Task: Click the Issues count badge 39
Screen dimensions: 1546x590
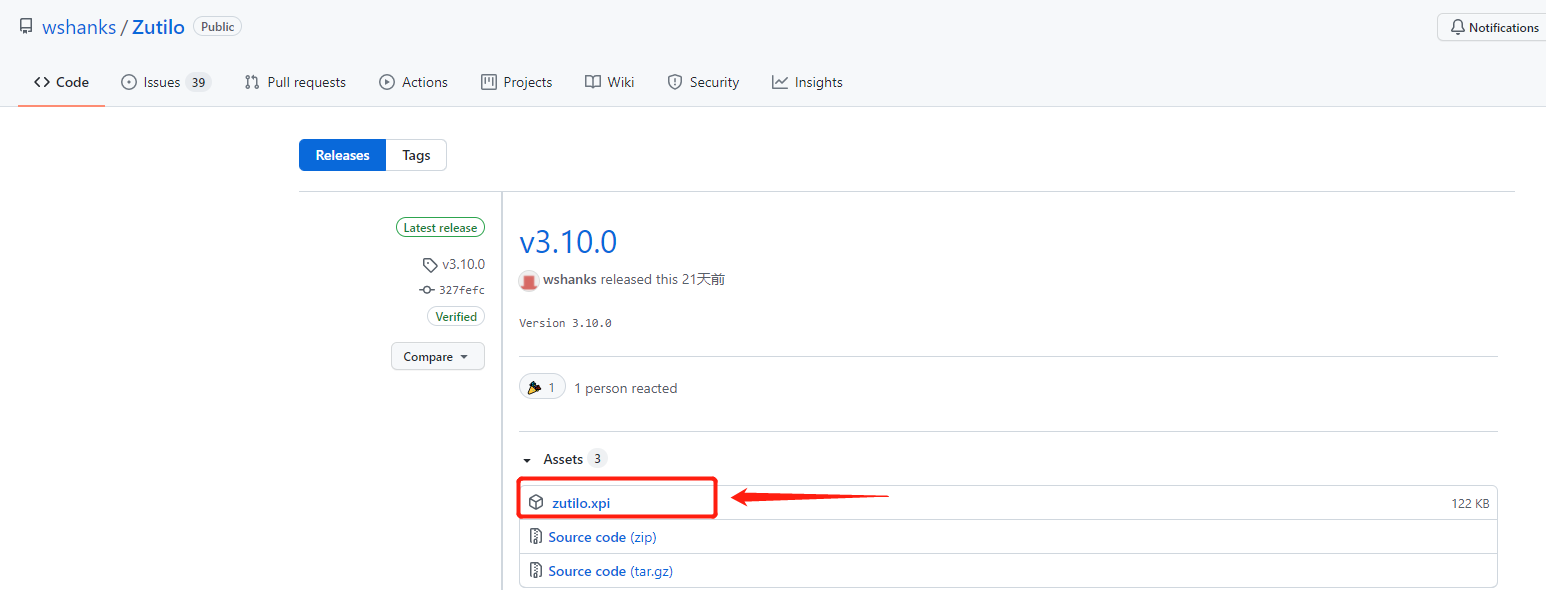Action: pyautogui.click(x=198, y=82)
